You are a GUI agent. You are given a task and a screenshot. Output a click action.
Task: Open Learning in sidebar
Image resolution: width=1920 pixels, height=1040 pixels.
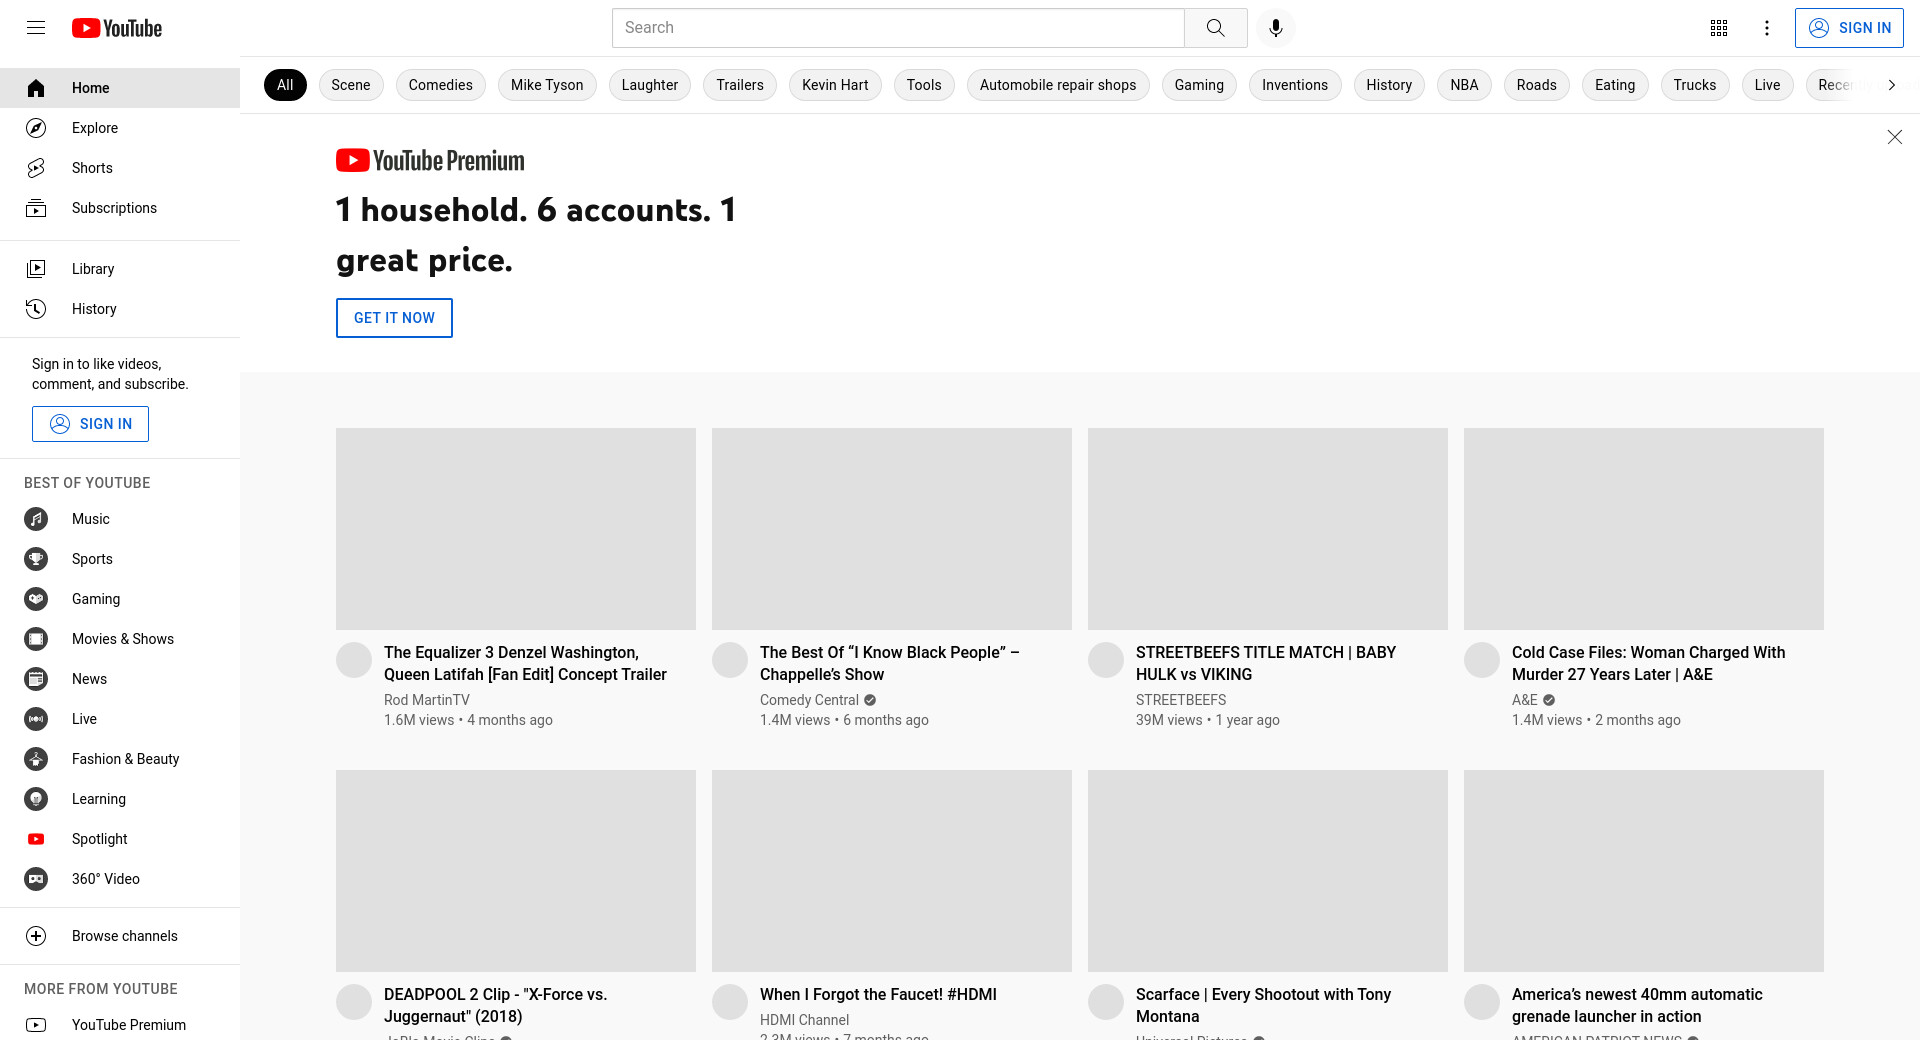pos(120,799)
